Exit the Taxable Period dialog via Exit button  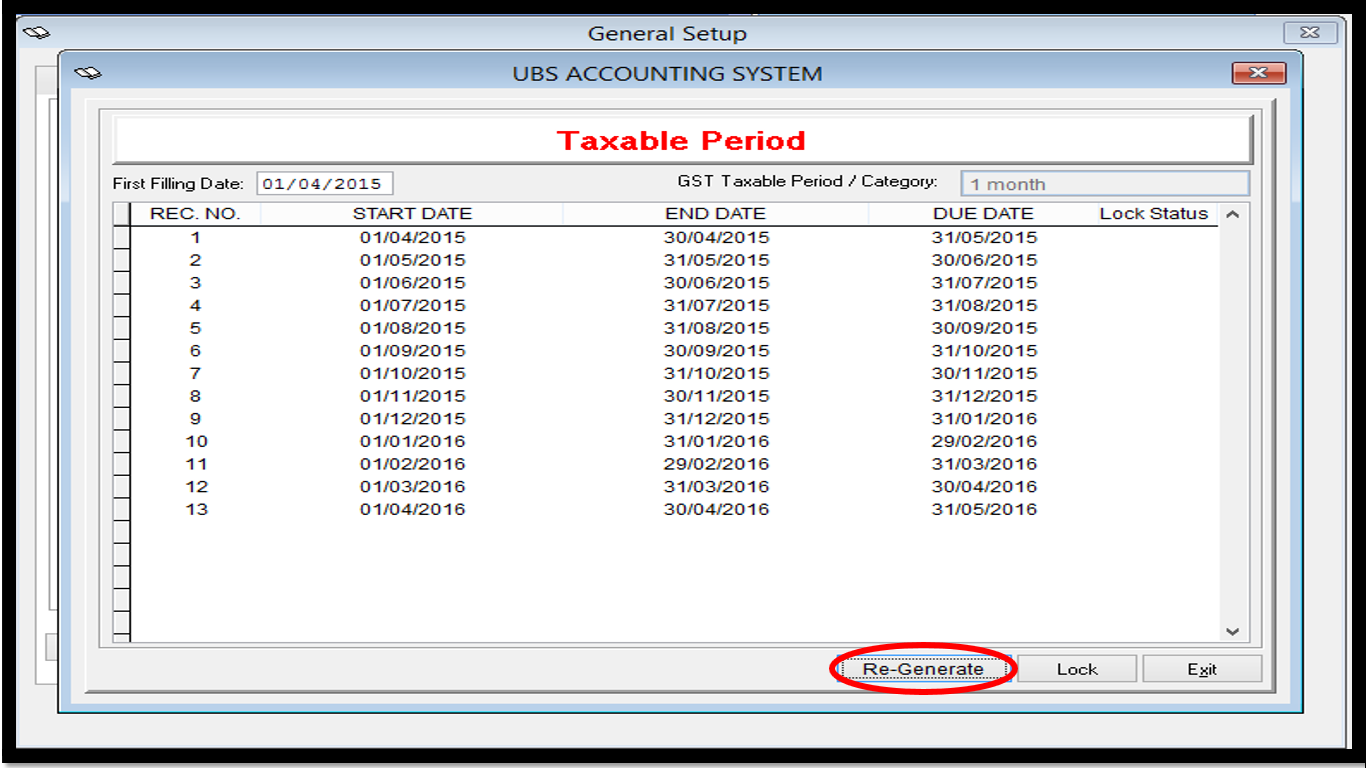1202,669
